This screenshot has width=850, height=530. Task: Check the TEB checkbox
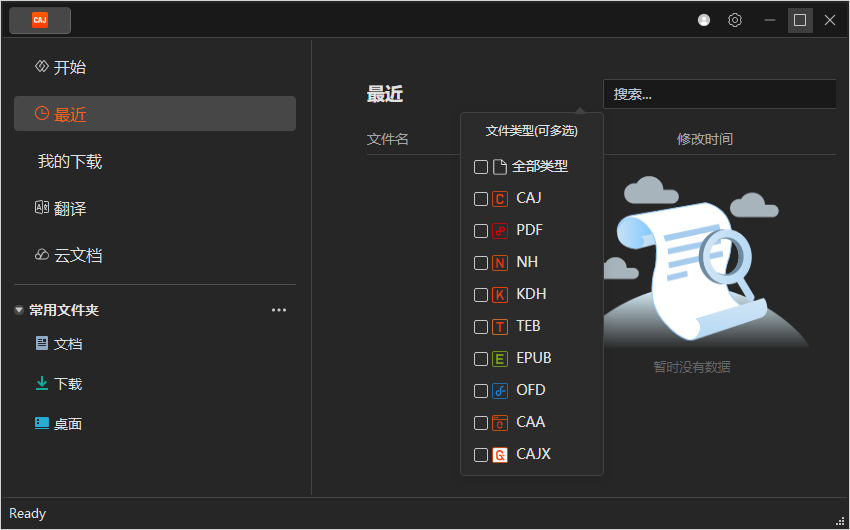481,327
